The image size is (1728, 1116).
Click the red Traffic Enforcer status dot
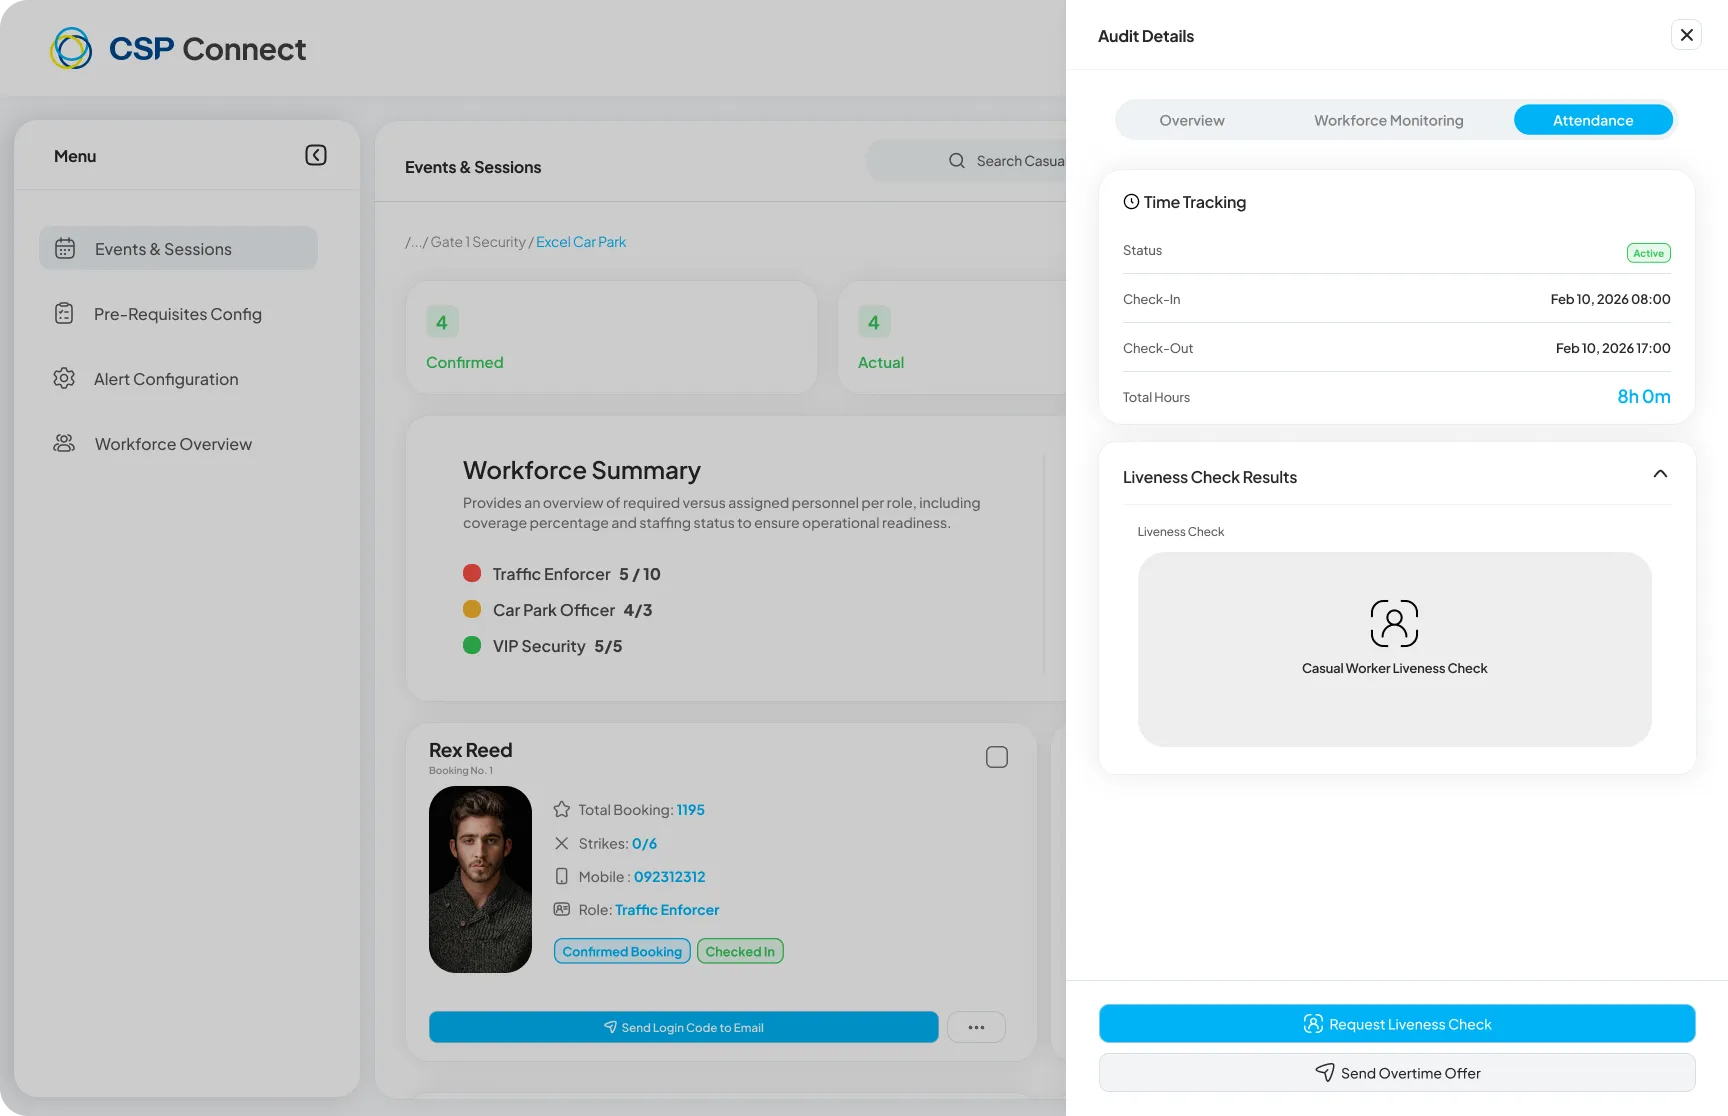pos(472,573)
